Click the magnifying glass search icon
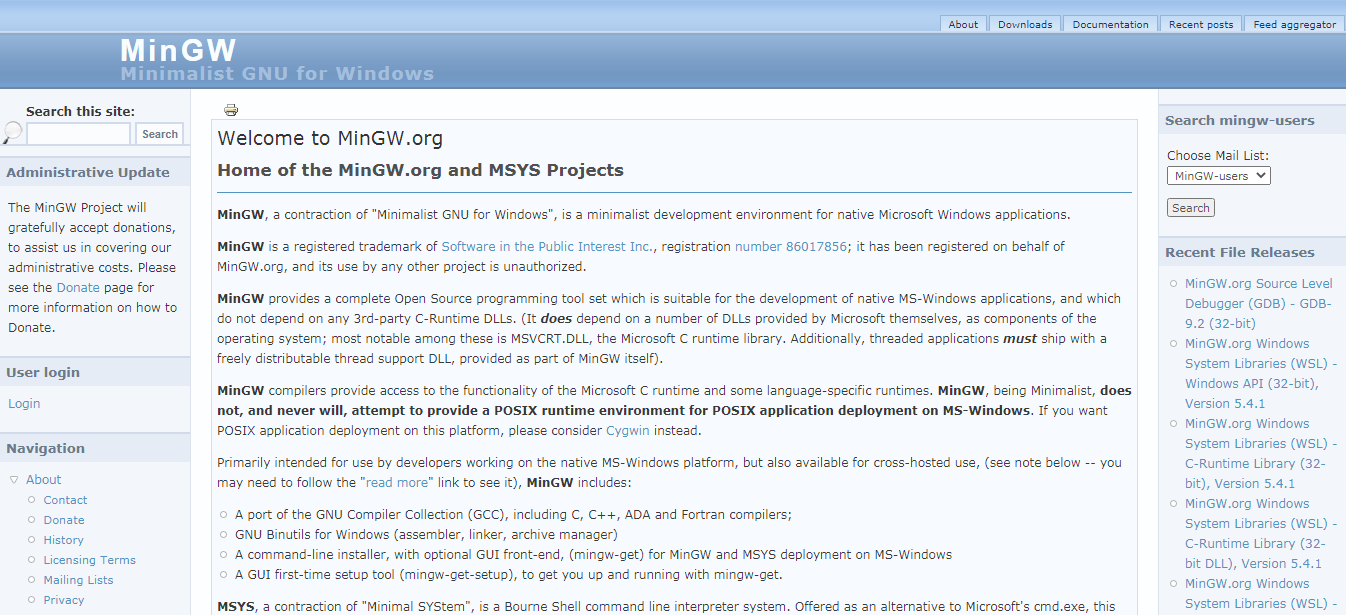Screen dimensions: 1346x615 pyautogui.click(x=13, y=132)
